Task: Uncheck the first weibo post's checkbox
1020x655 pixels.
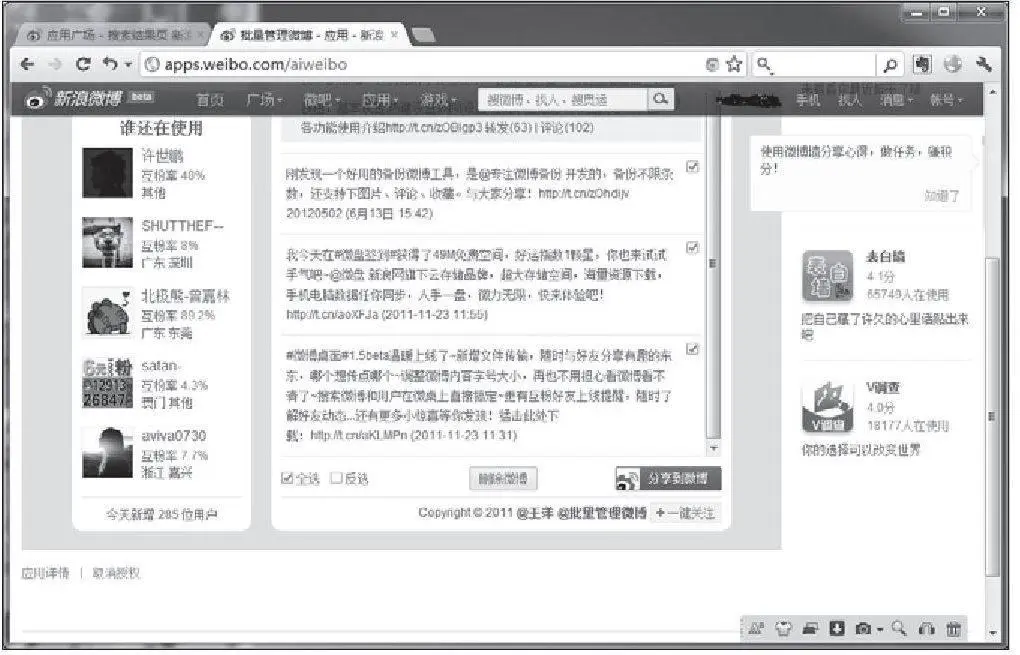Action: tap(693, 166)
